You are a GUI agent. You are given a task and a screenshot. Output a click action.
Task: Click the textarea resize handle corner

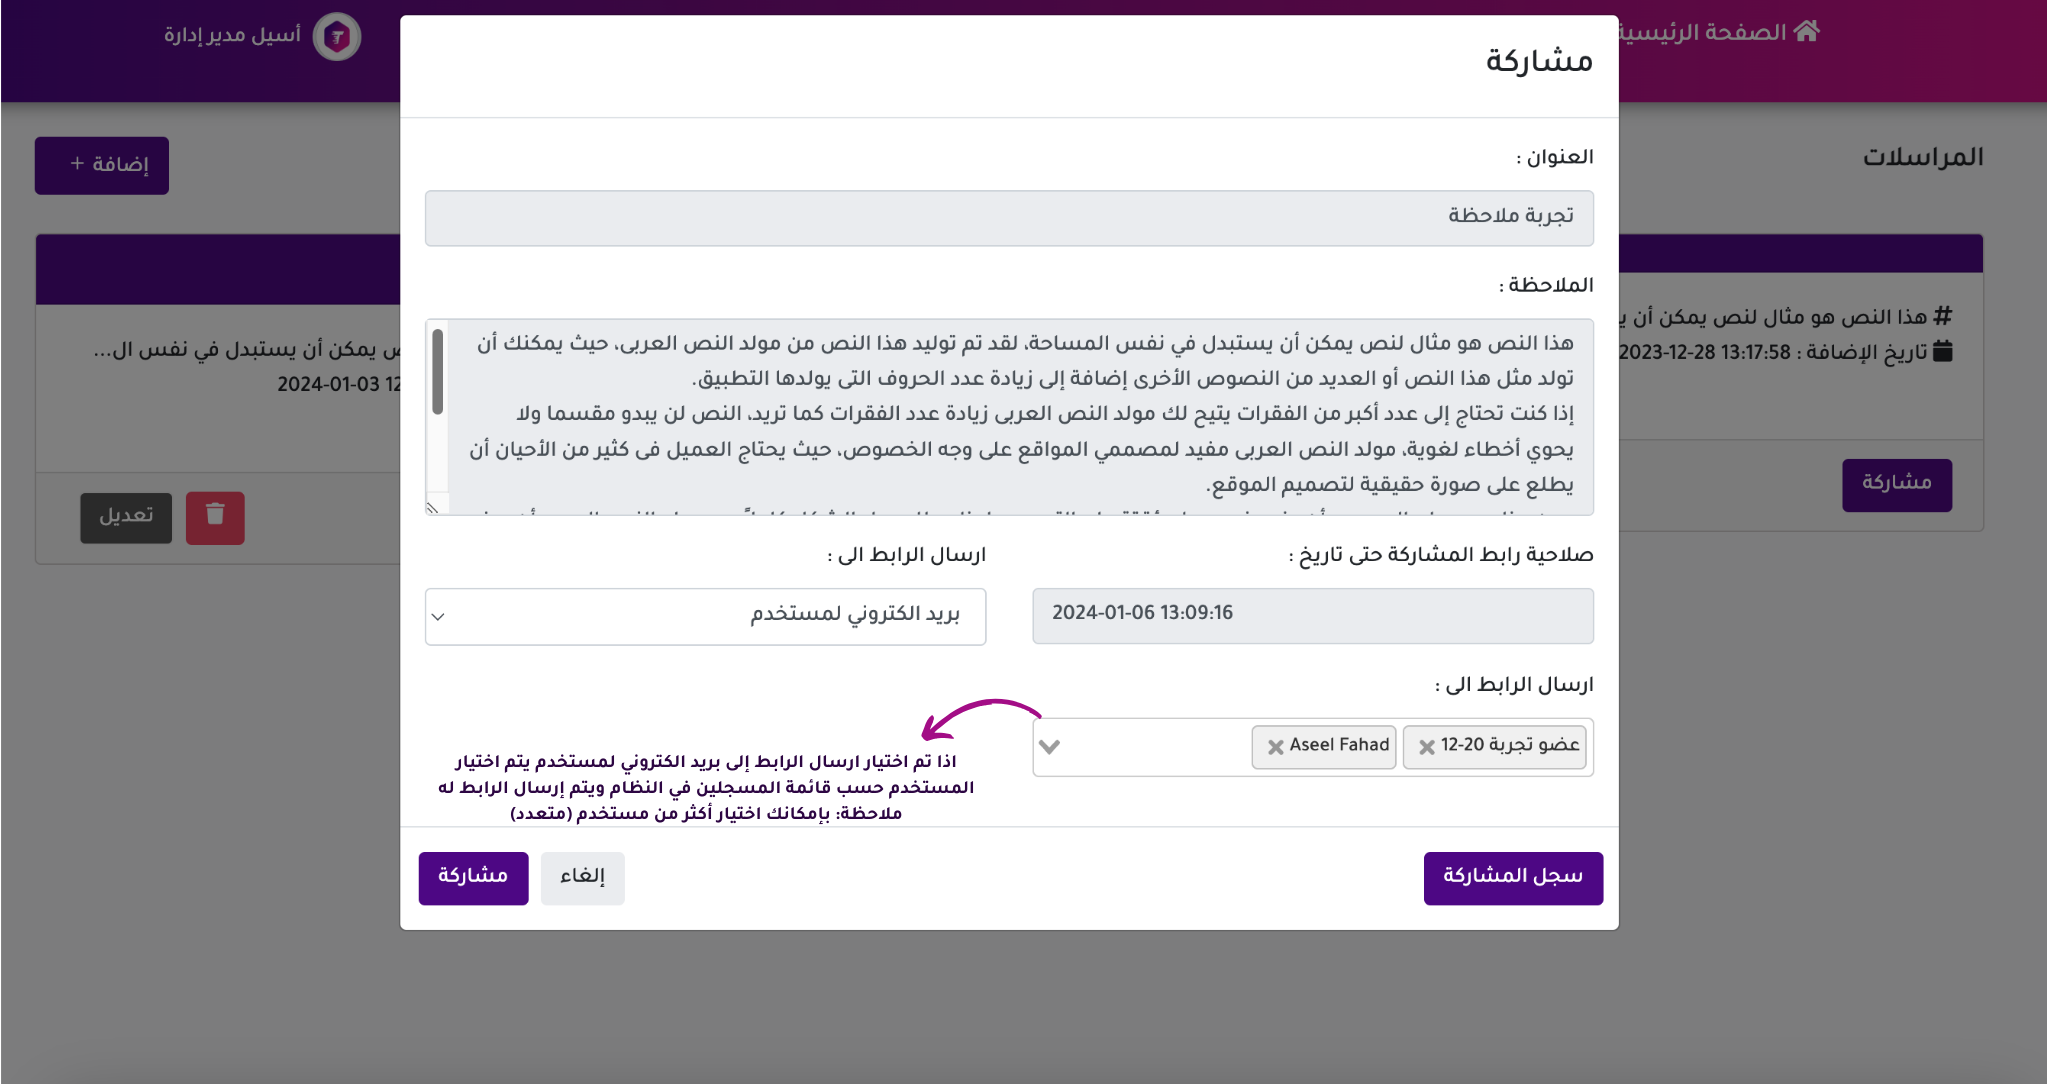click(433, 508)
